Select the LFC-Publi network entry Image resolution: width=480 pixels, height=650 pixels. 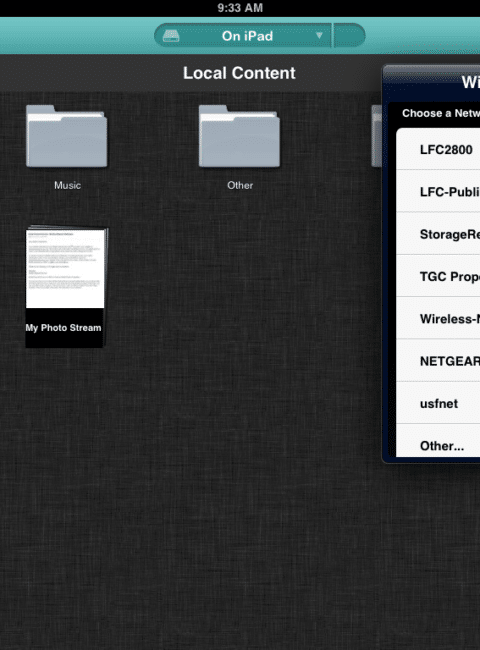click(x=438, y=191)
